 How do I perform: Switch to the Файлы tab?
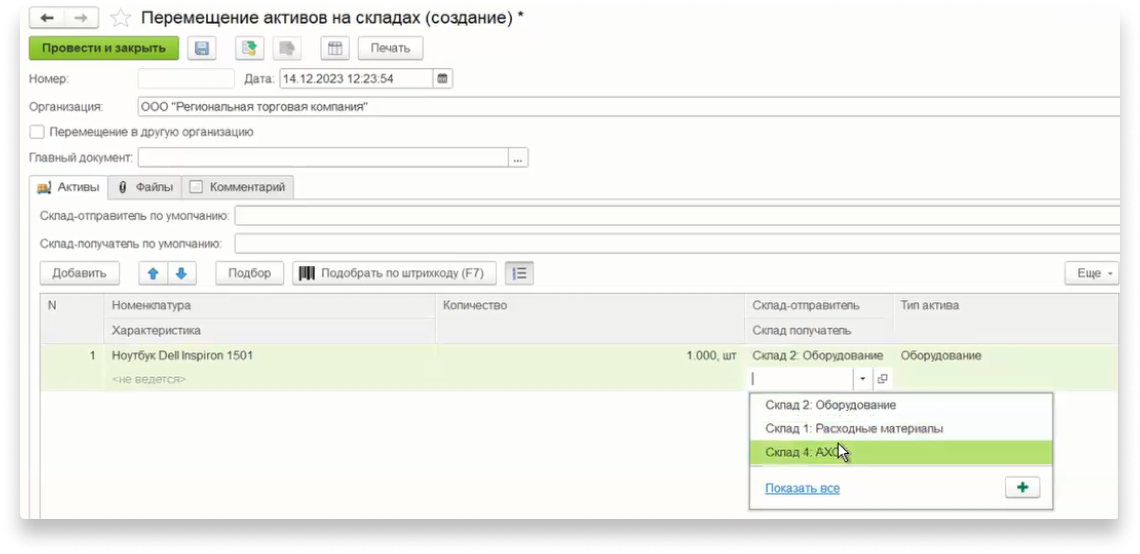click(x=145, y=188)
